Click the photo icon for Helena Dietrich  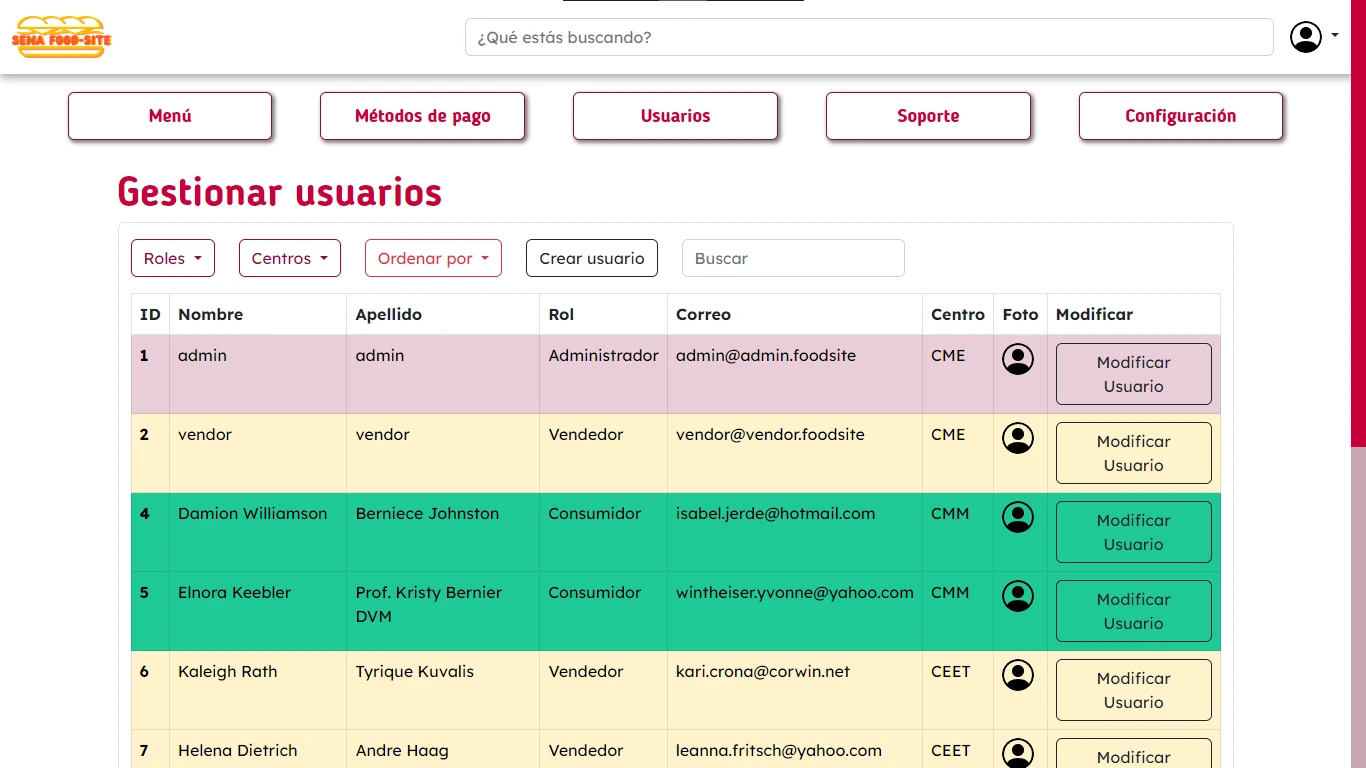1018,753
